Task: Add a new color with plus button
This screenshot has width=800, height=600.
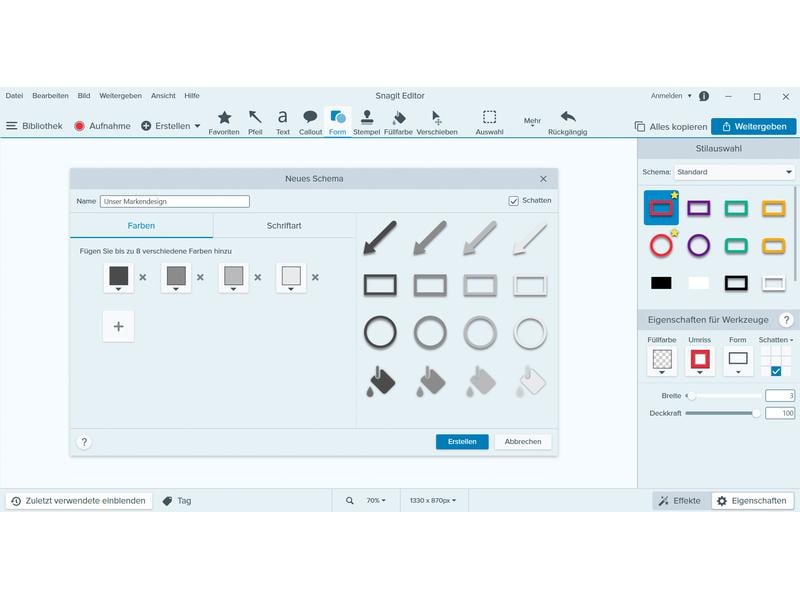Action: pos(118,327)
